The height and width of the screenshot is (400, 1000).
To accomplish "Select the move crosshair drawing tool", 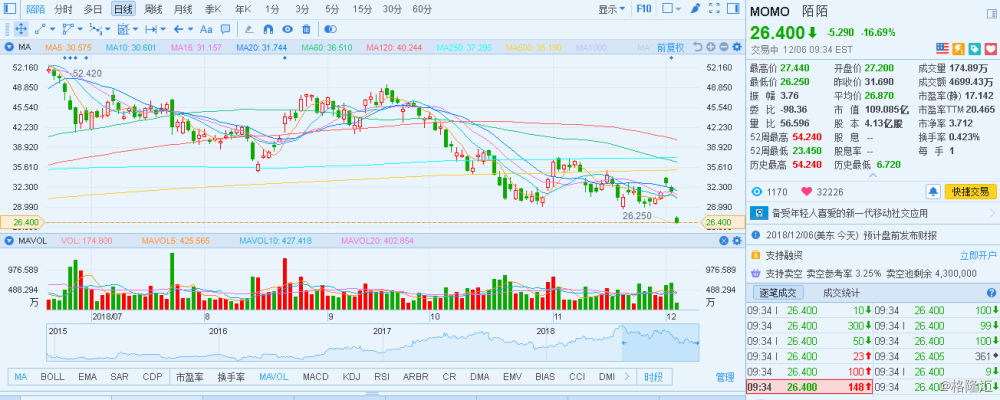I will pyautogui.click(x=20, y=29).
